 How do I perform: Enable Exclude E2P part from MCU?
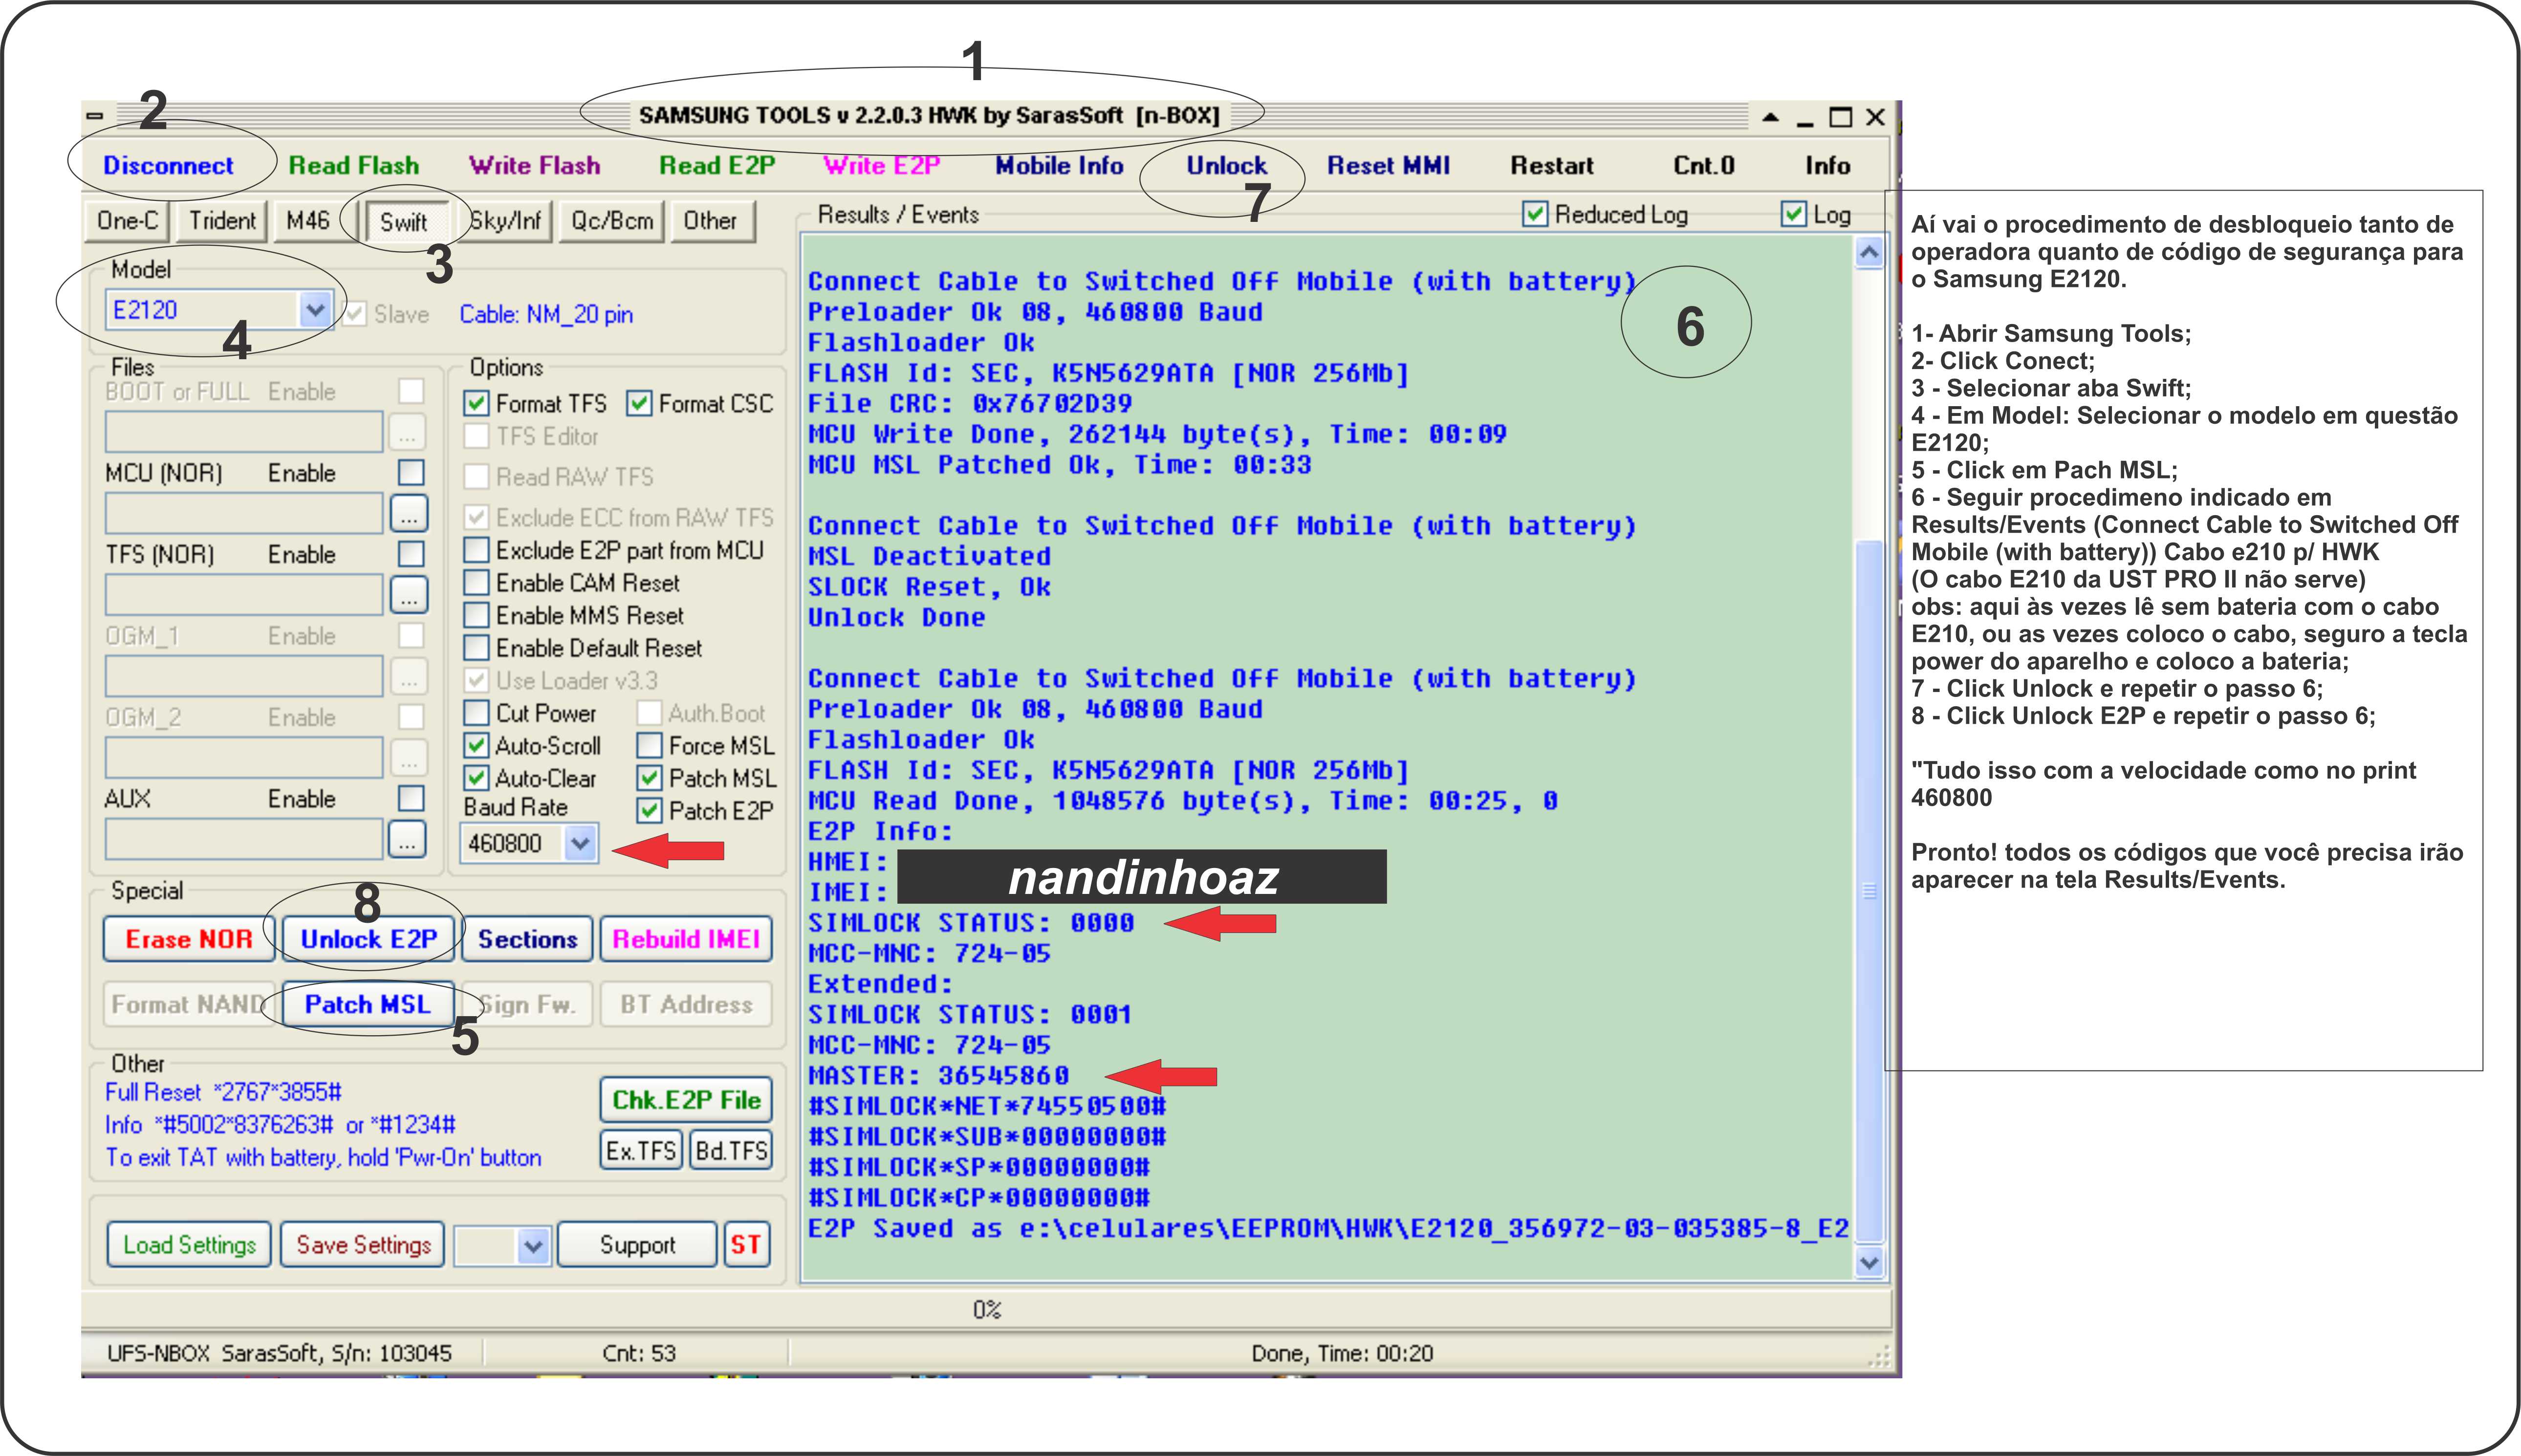tap(477, 551)
